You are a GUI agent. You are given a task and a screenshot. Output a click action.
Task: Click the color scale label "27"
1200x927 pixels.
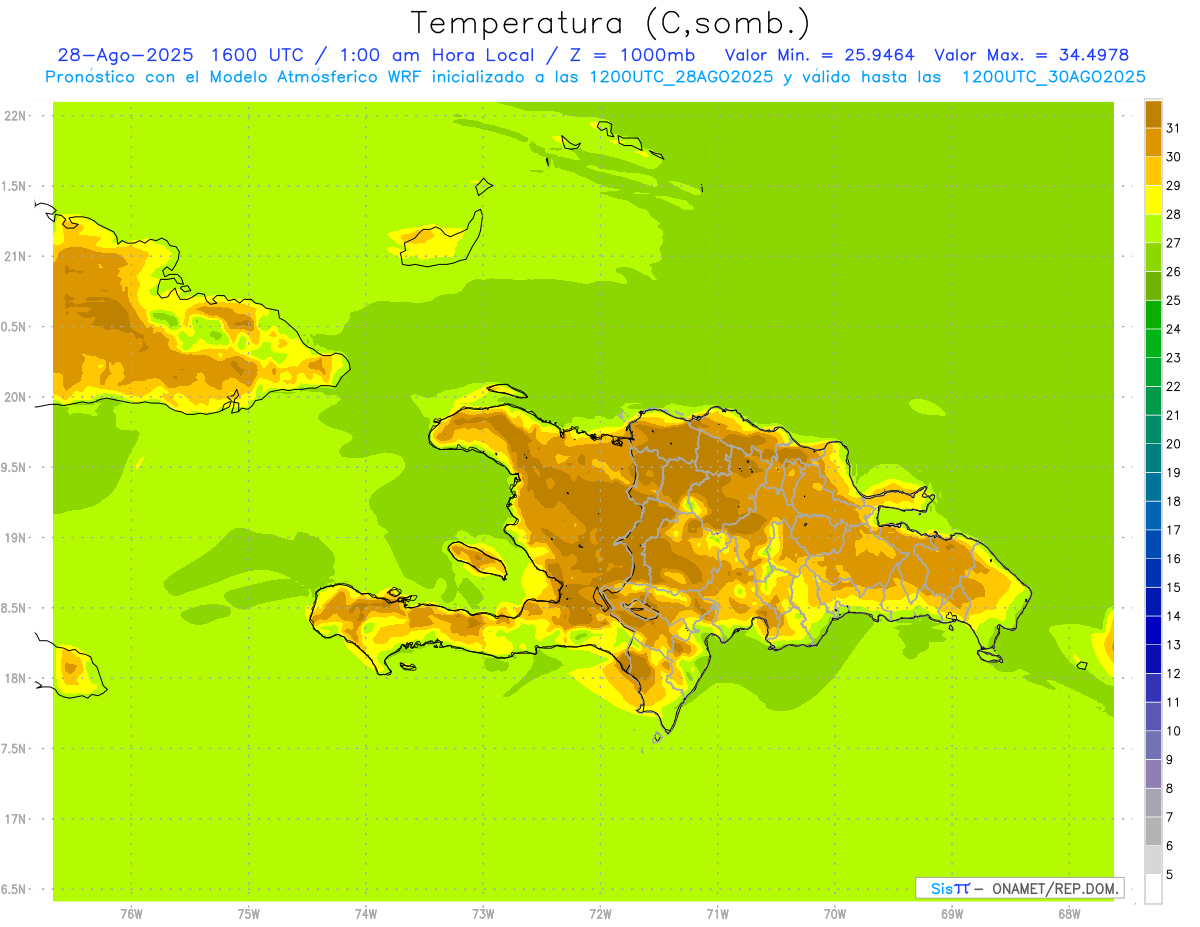1174,243
